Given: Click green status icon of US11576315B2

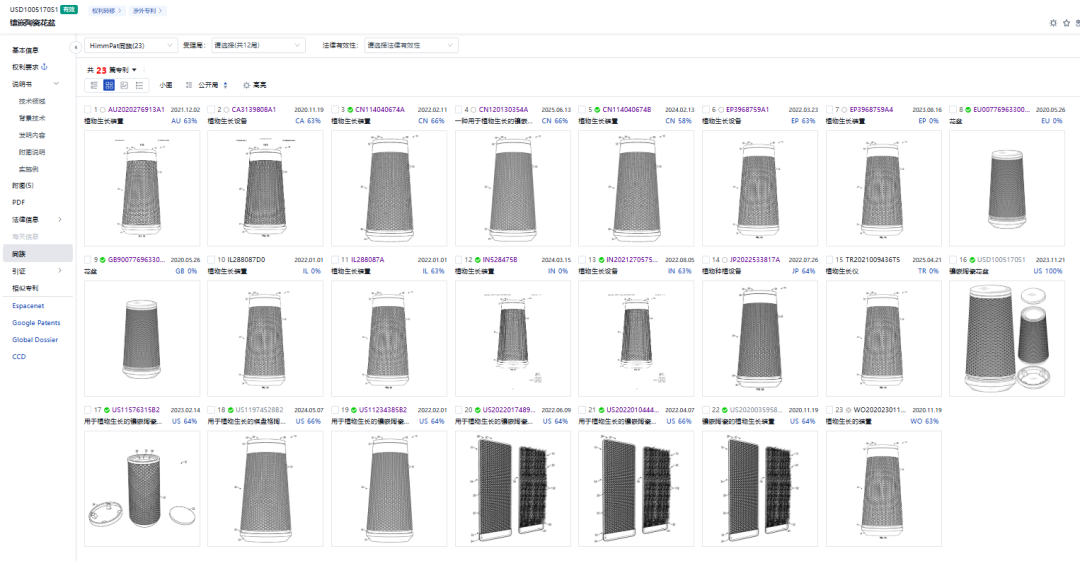Looking at the screenshot, I should [x=107, y=410].
